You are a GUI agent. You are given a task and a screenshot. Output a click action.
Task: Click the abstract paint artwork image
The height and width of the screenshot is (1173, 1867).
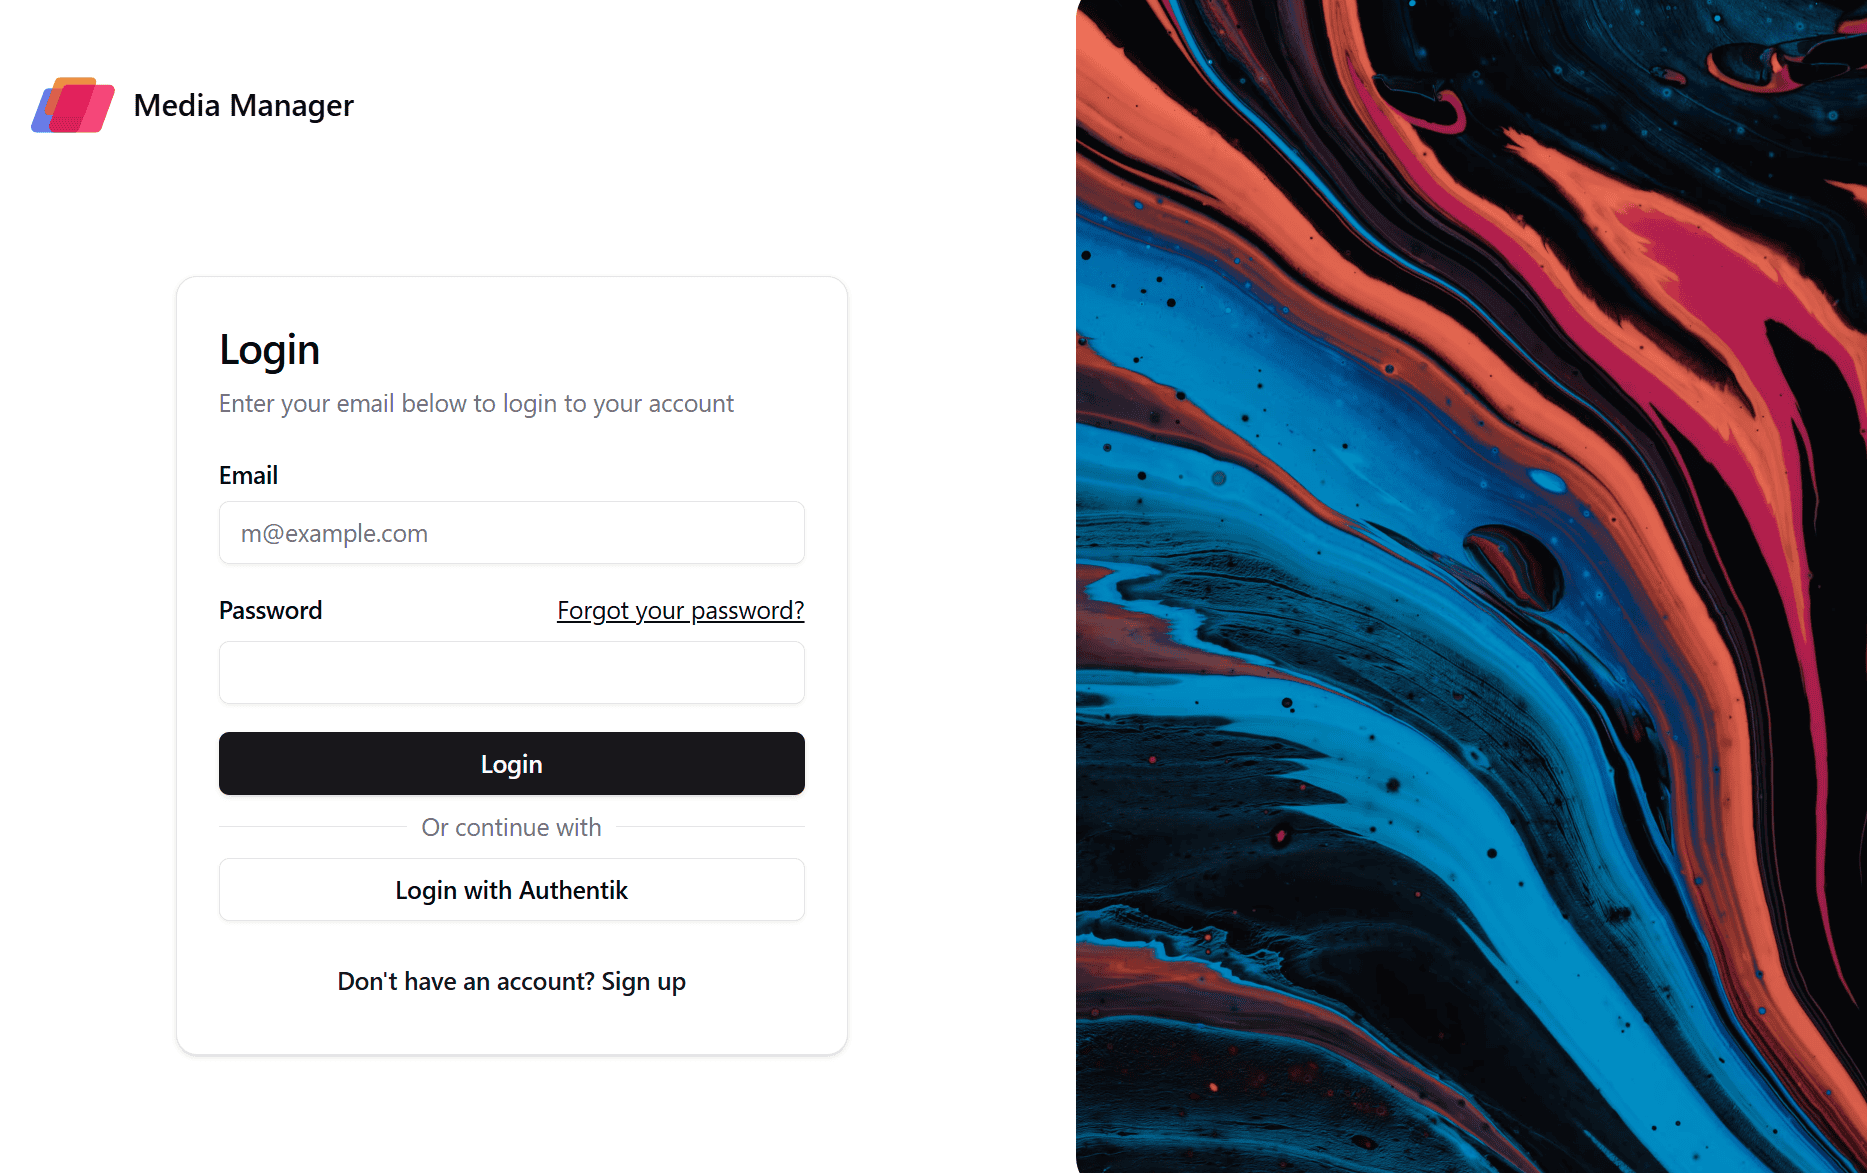tap(1470, 586)
